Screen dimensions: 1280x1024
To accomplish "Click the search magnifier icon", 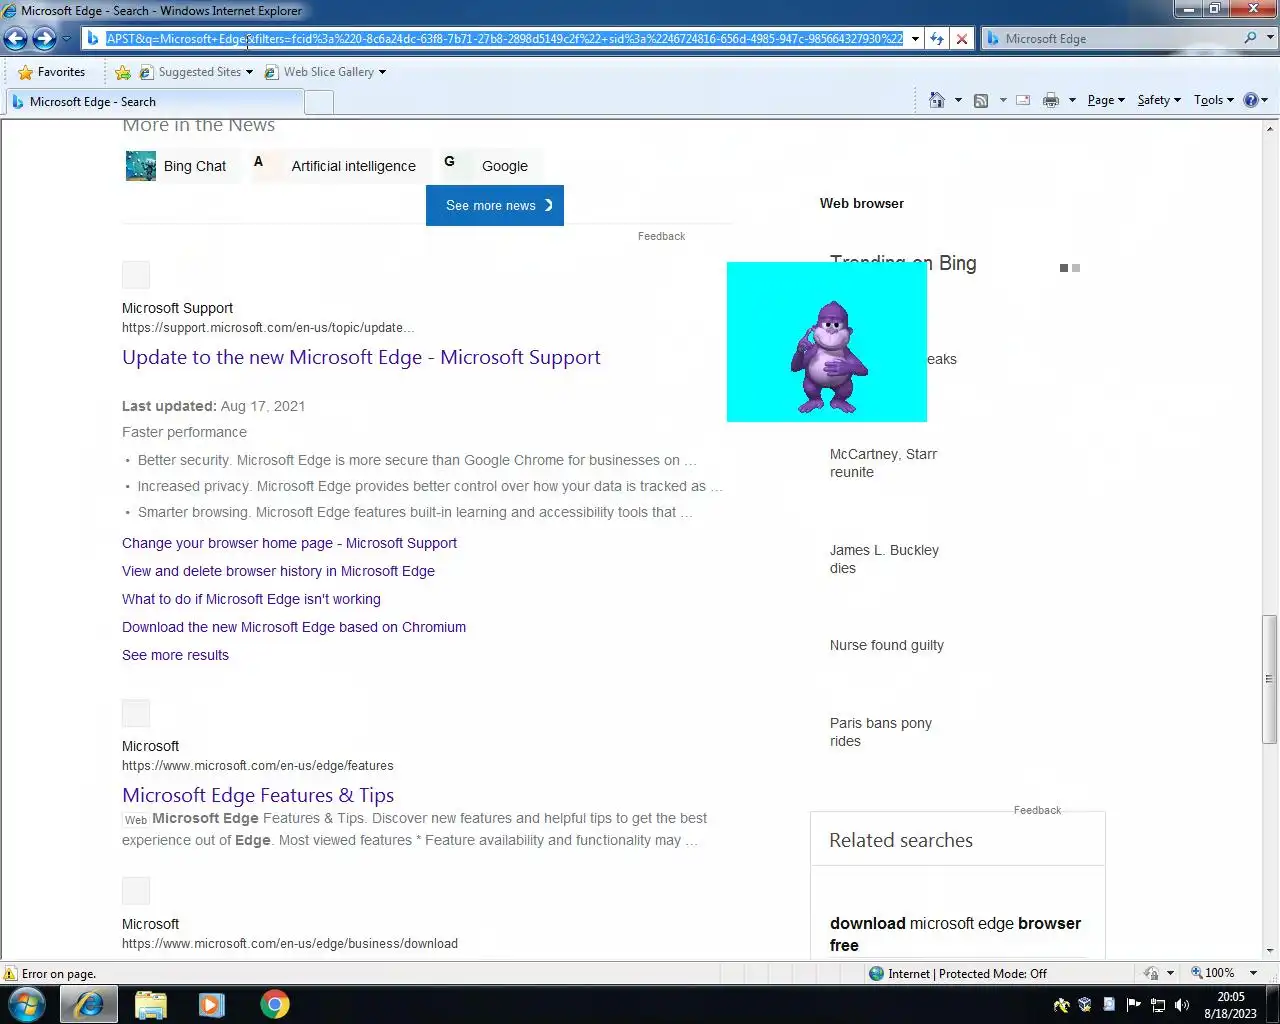I will (x=1250, y=38).
